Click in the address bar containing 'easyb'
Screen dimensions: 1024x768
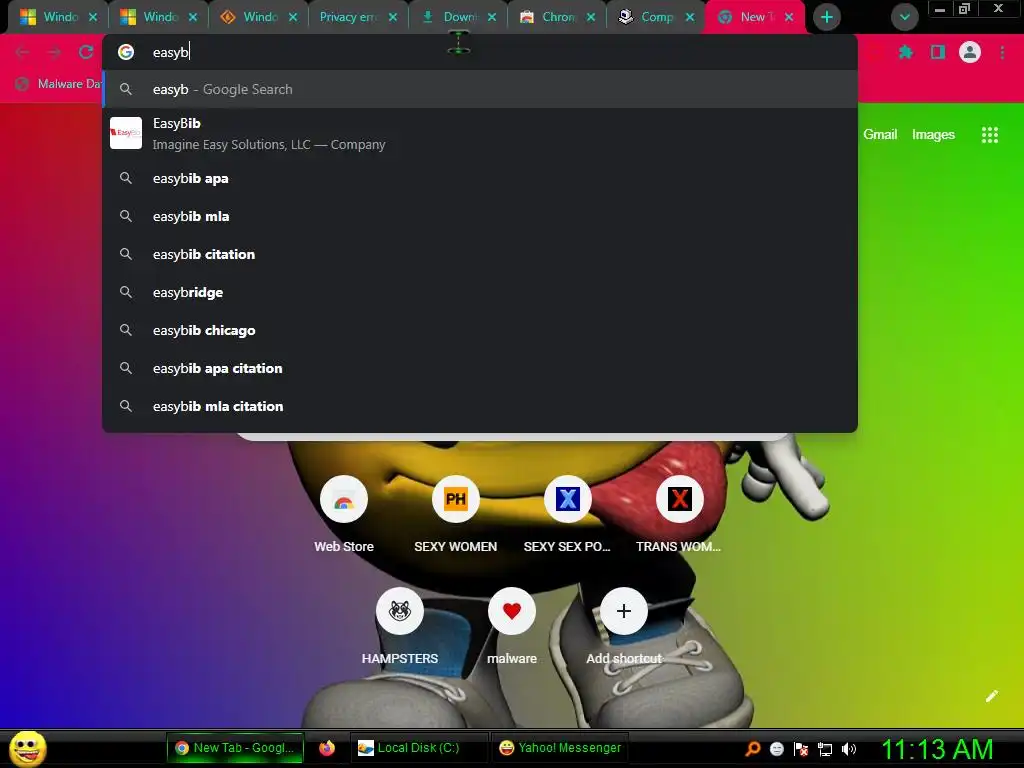[480, 52]
